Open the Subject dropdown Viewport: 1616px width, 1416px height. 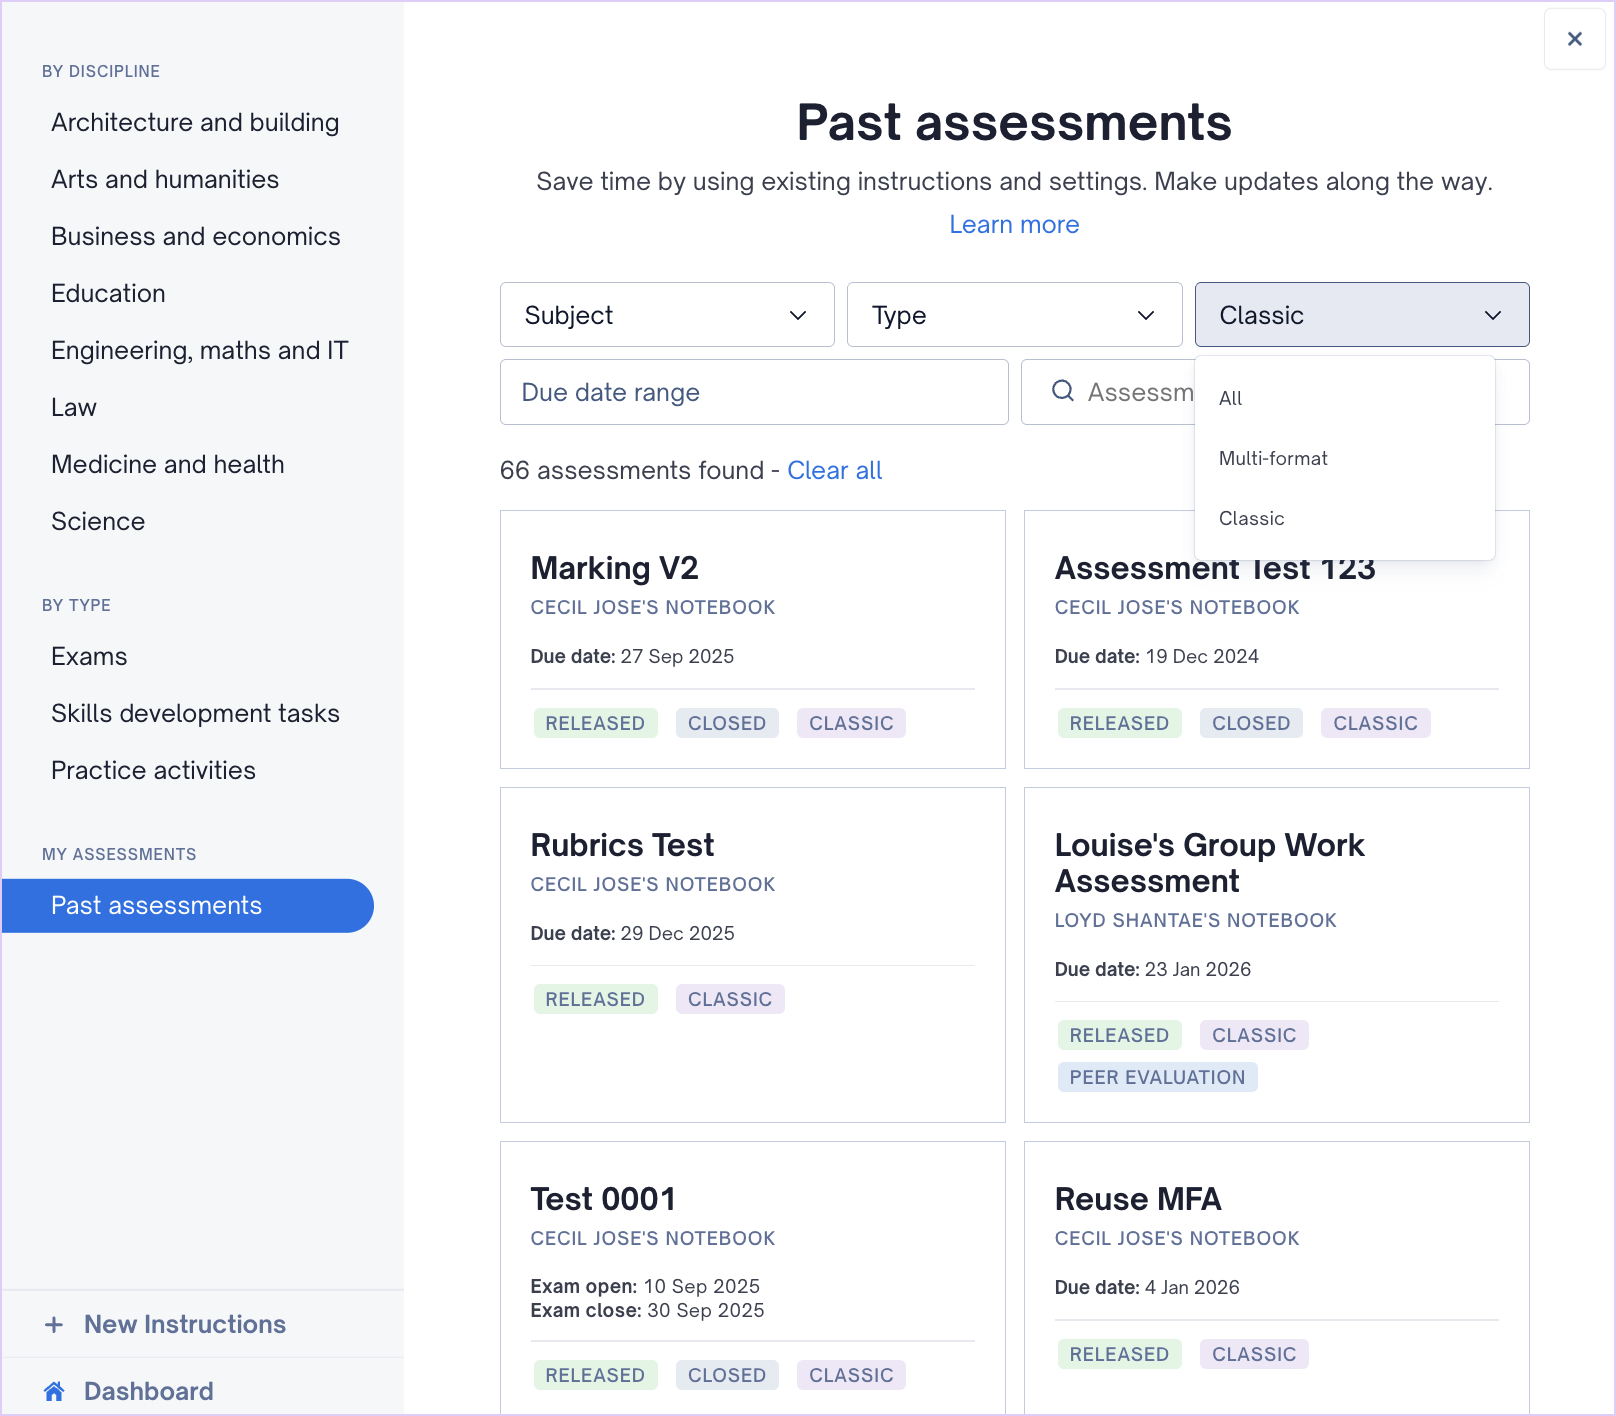pyautogui.click(x=667, y=315)
